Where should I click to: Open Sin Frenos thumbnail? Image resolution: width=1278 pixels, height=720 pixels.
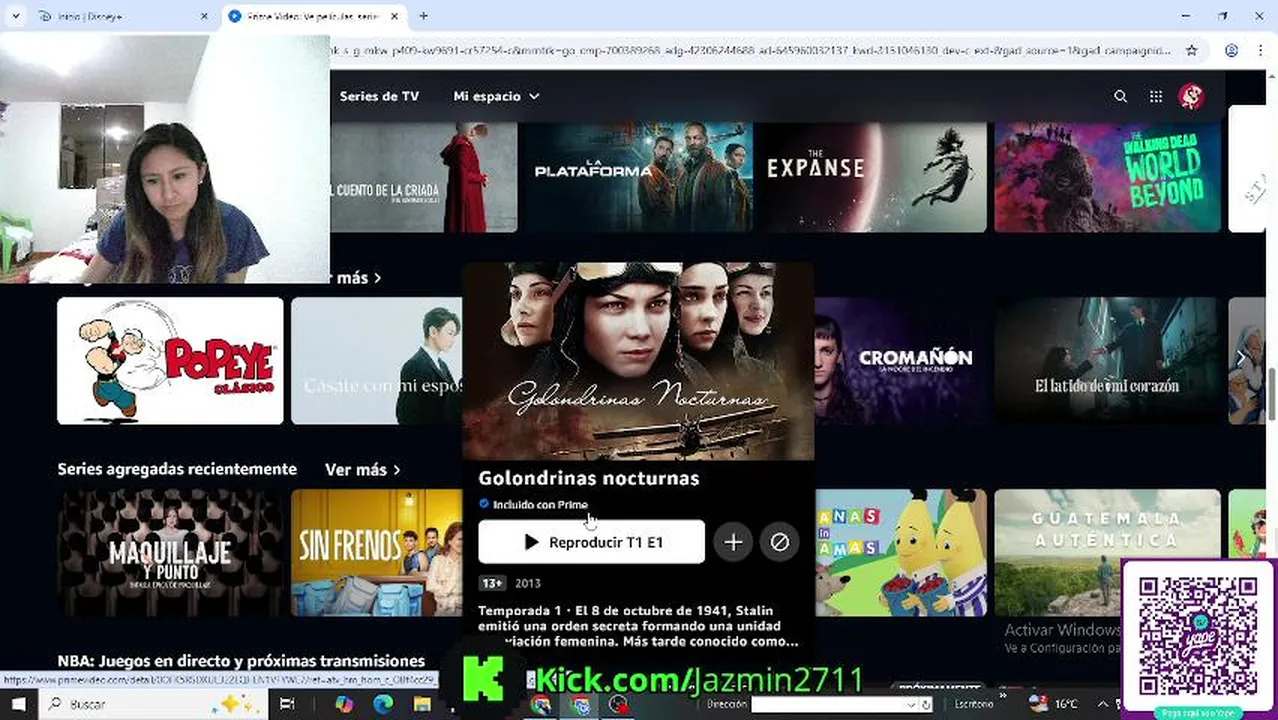(377, 552)
